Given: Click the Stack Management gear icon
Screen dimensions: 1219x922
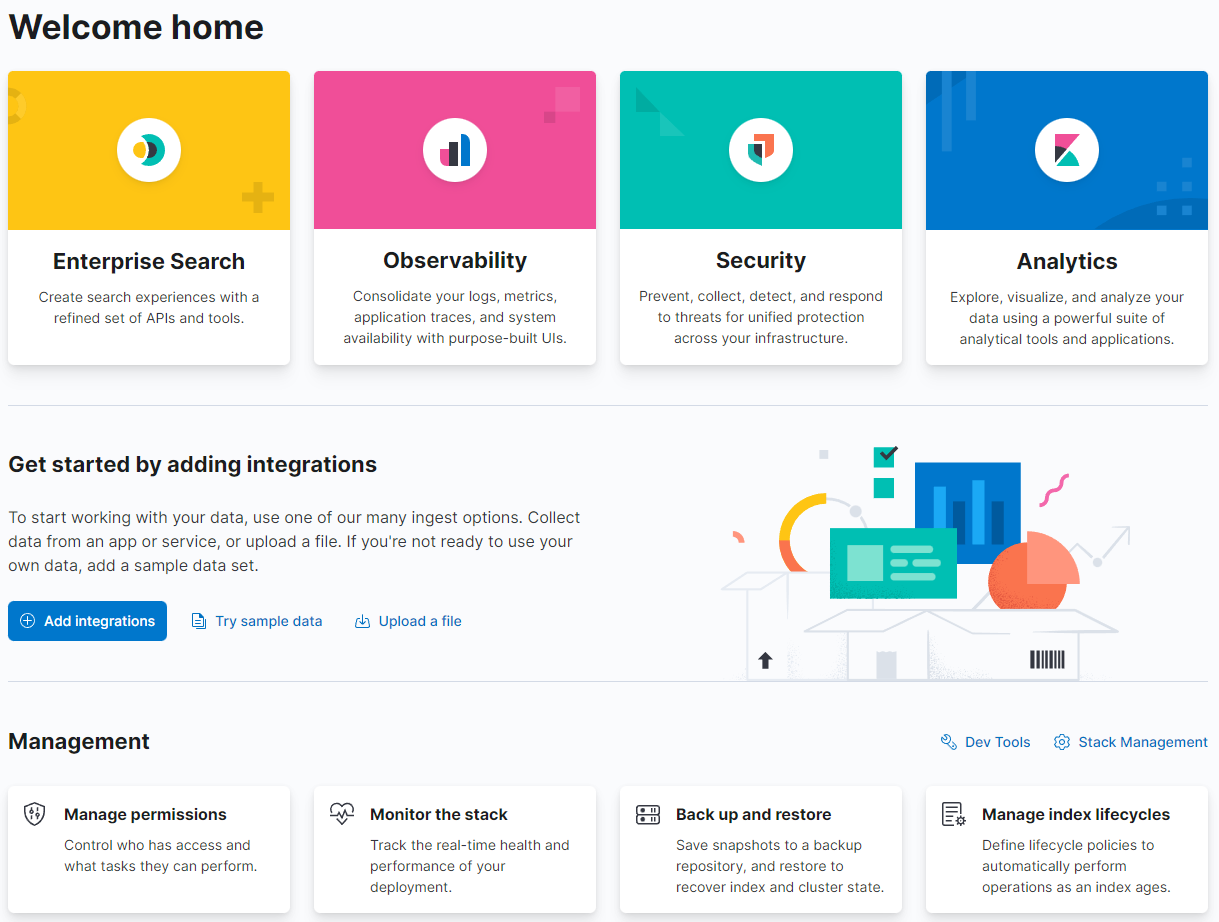Looking at the screenshot, I should [1062, 742].
